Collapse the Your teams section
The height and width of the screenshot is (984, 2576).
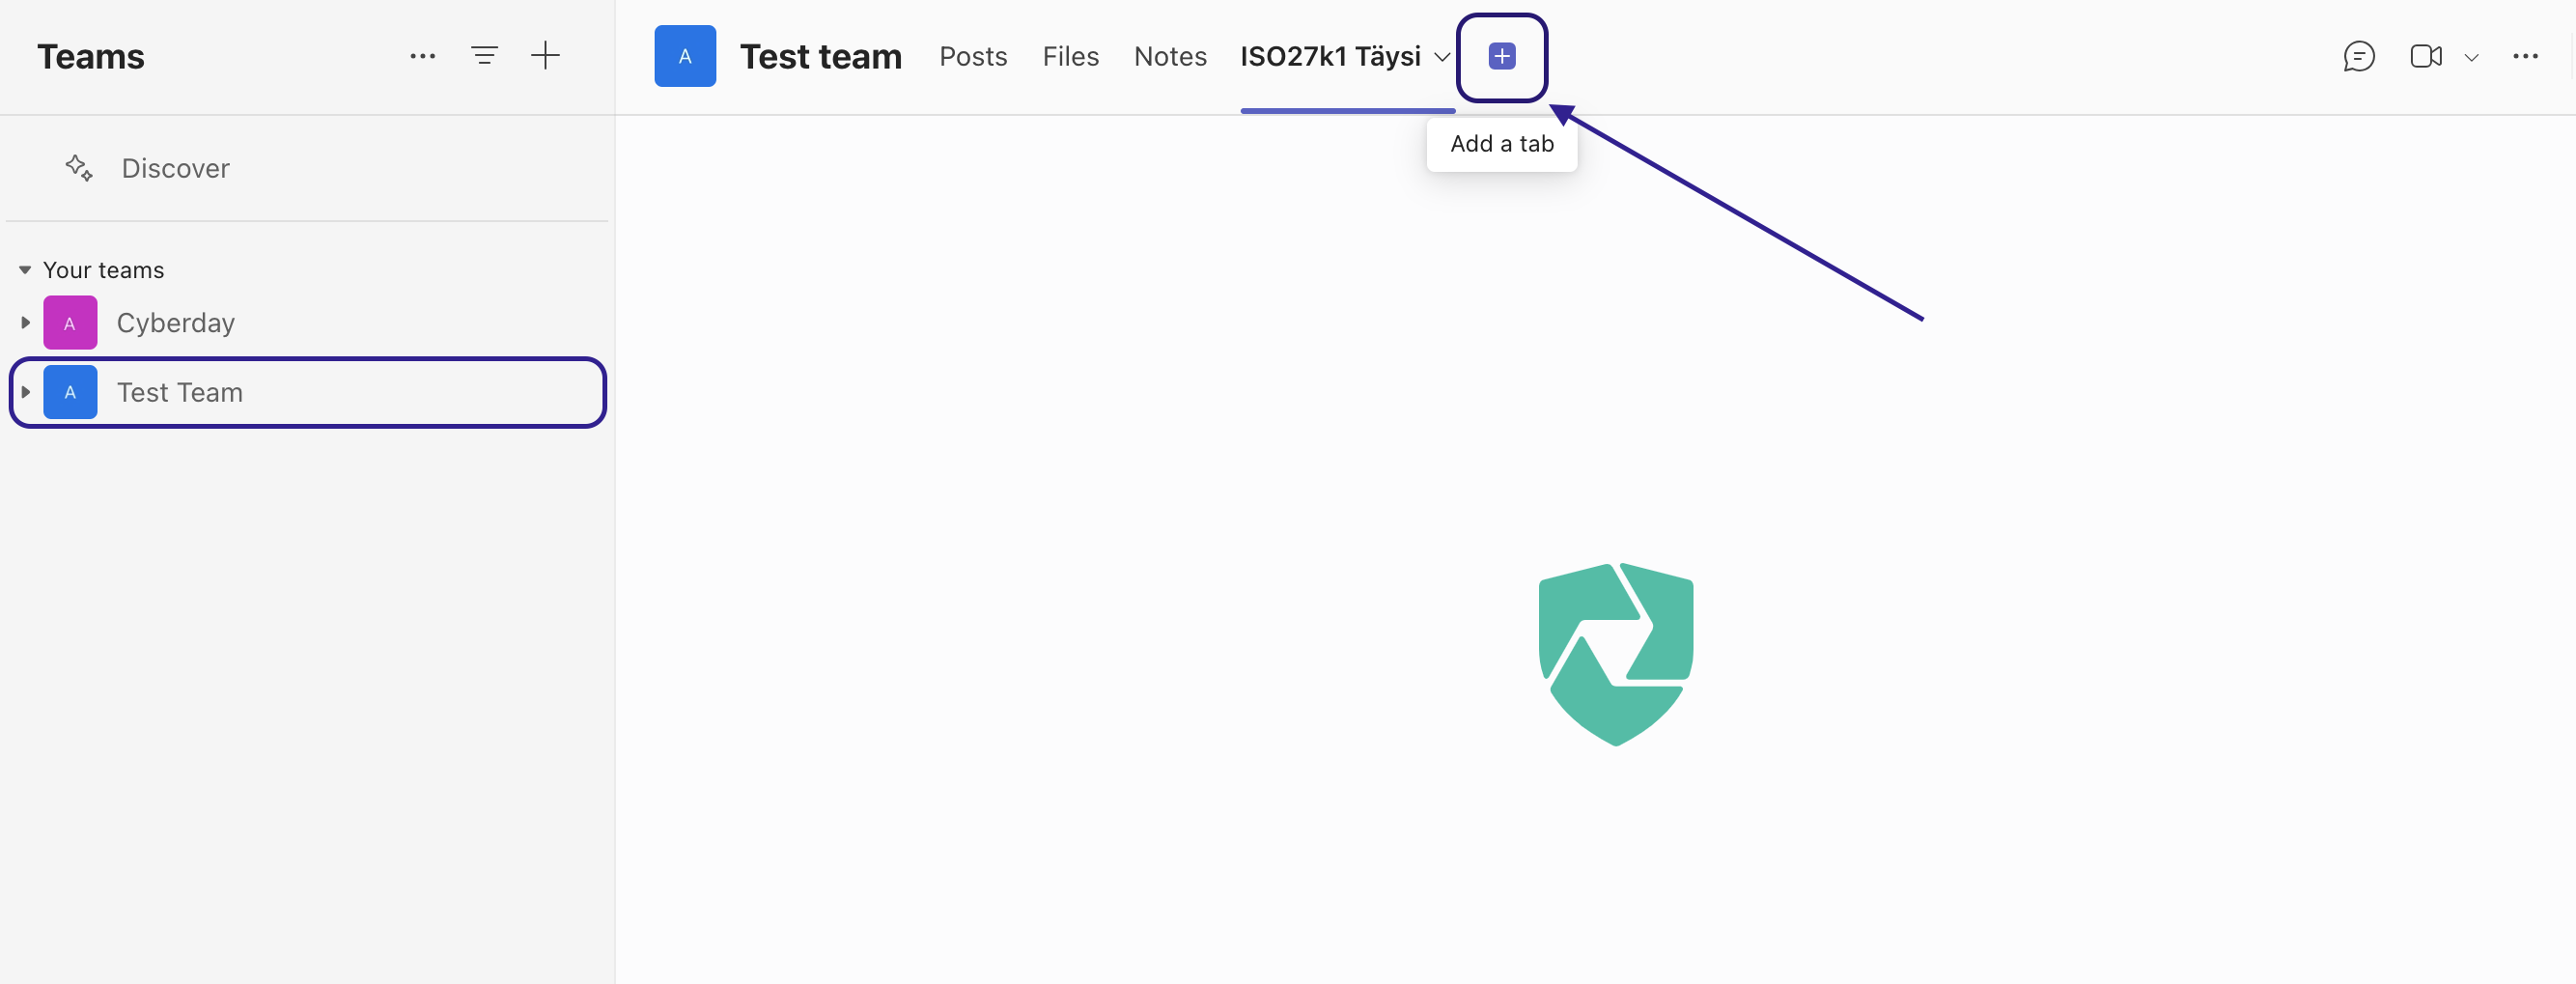(25, 270)
